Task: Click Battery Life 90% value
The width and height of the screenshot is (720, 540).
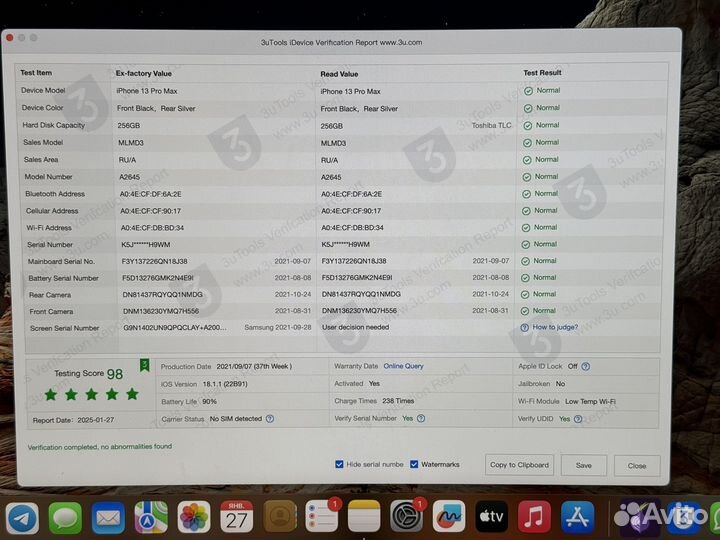Action: pos(209,401)
